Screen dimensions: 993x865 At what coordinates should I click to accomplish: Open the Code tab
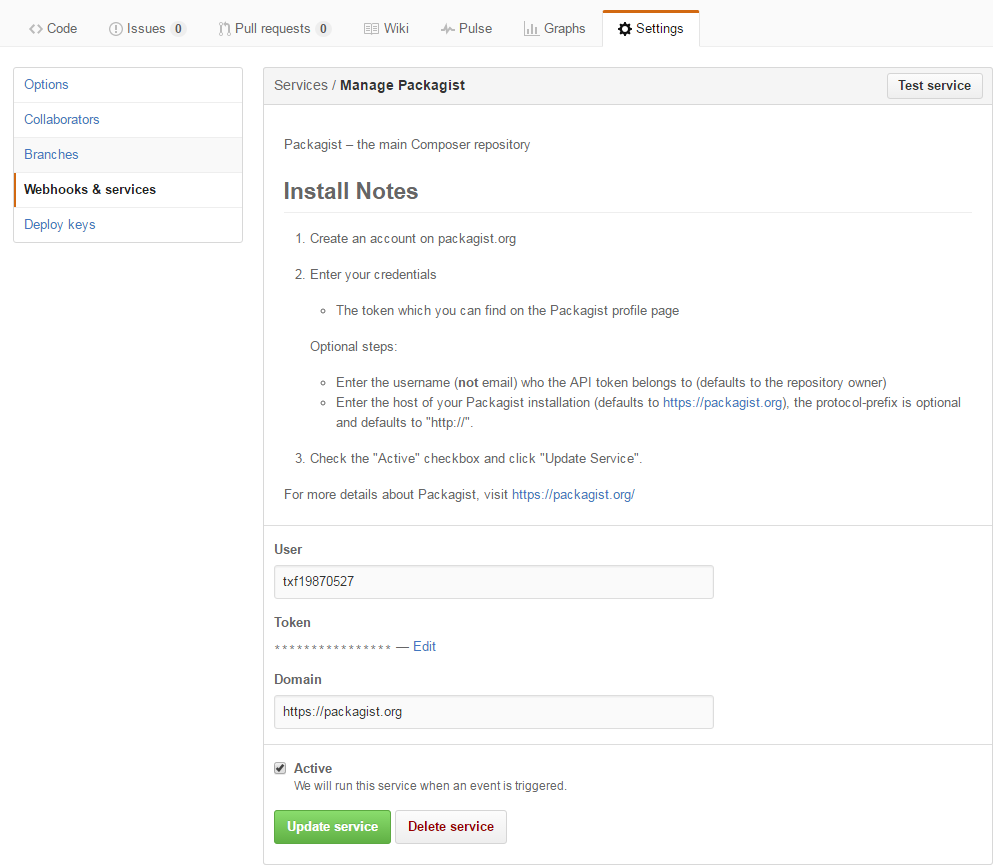53,28
